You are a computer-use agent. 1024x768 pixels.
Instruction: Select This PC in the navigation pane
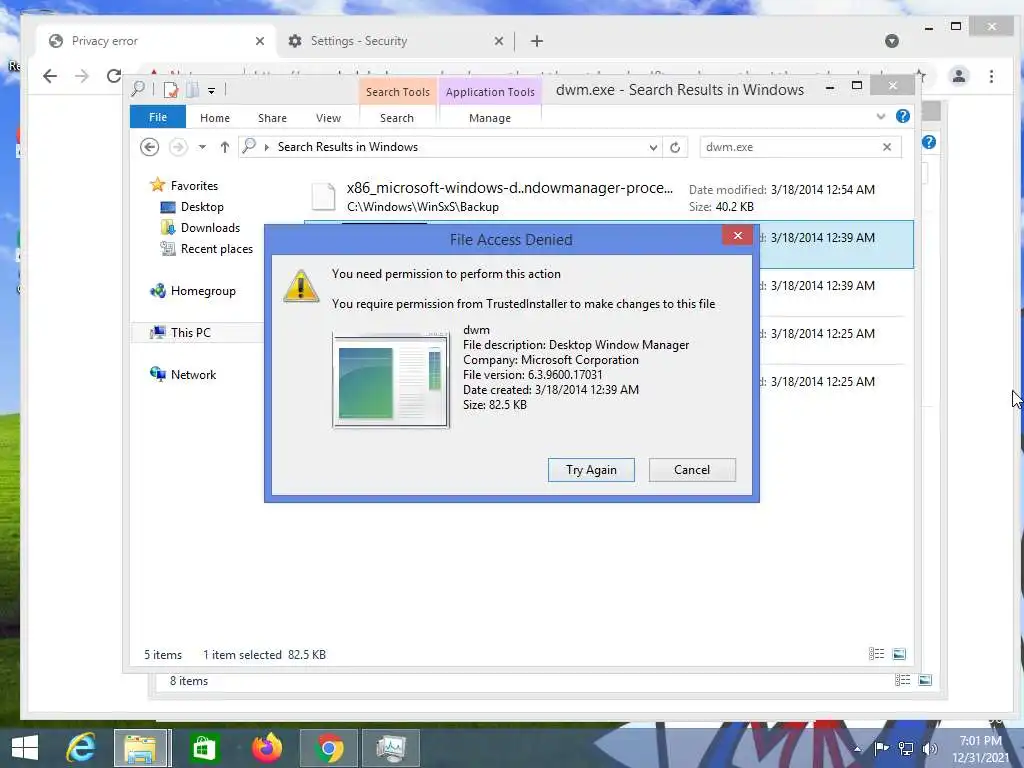tap(190, 332)
